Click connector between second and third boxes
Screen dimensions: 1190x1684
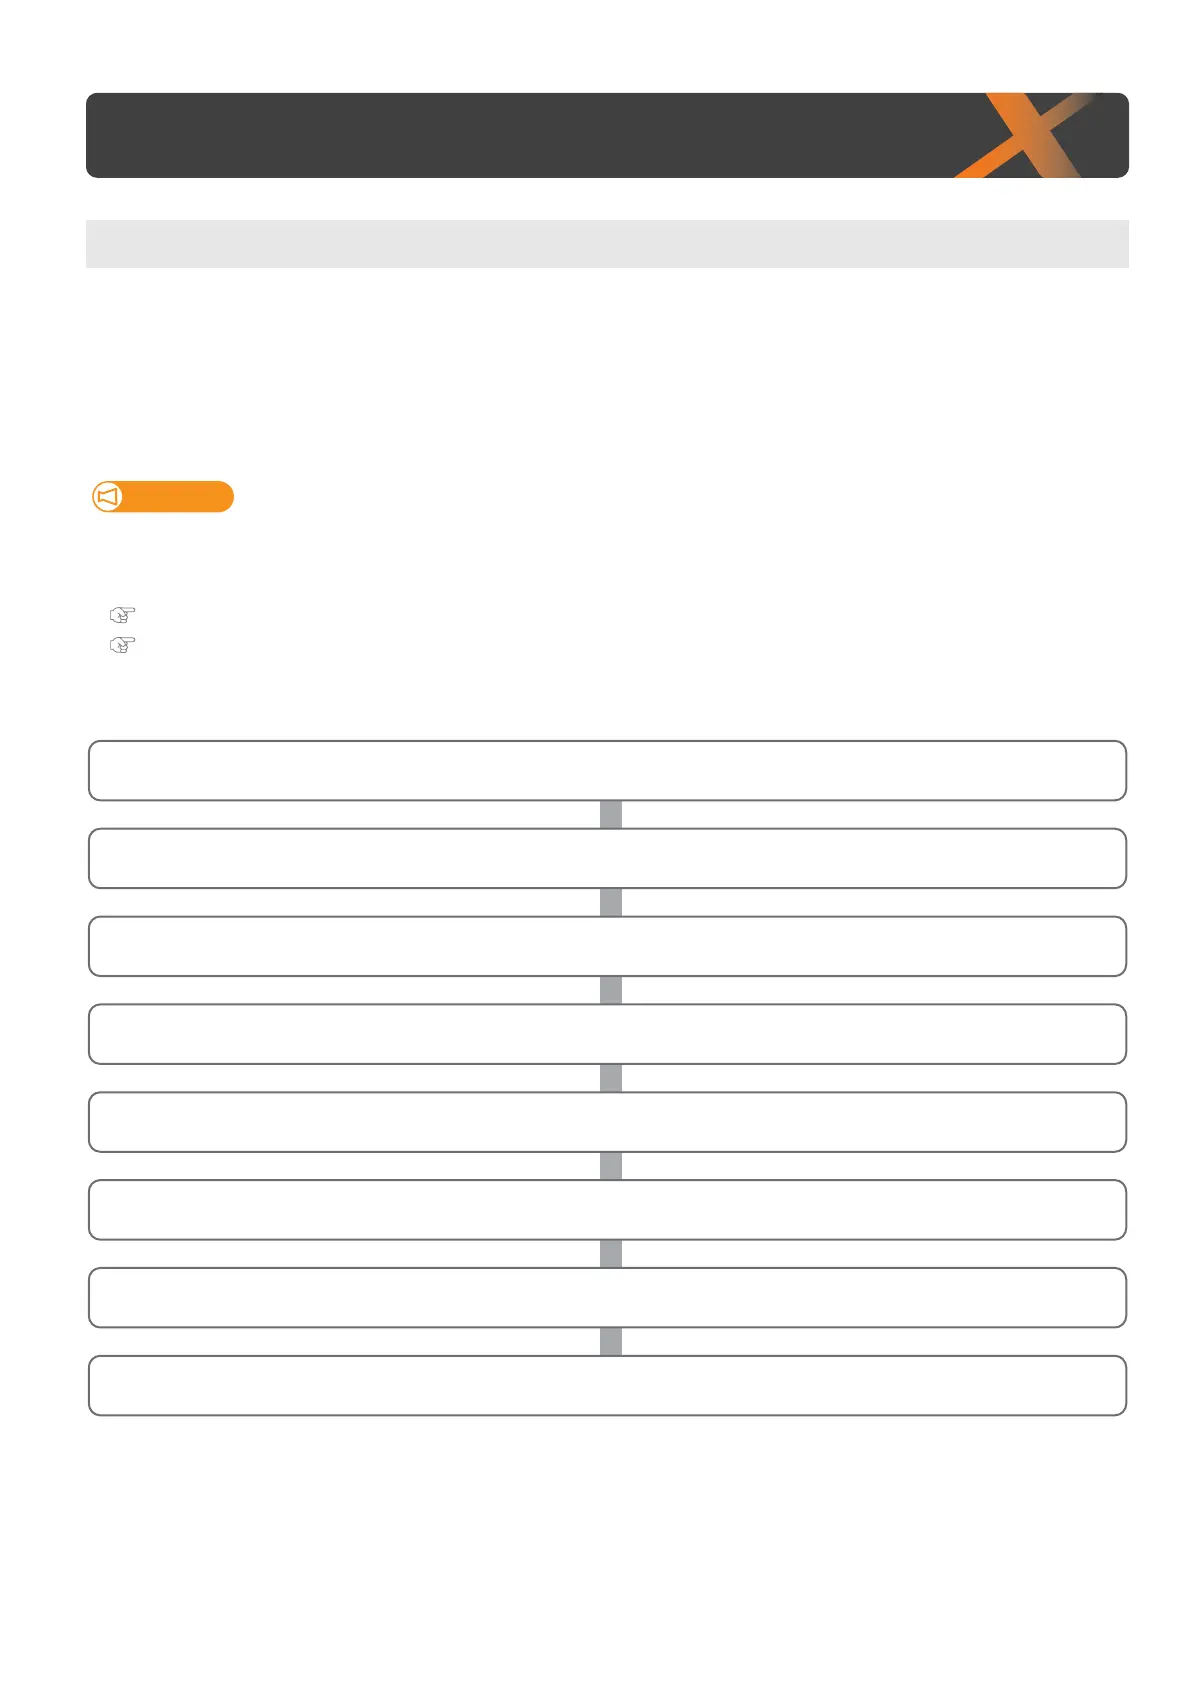click(x=611, y=902)
